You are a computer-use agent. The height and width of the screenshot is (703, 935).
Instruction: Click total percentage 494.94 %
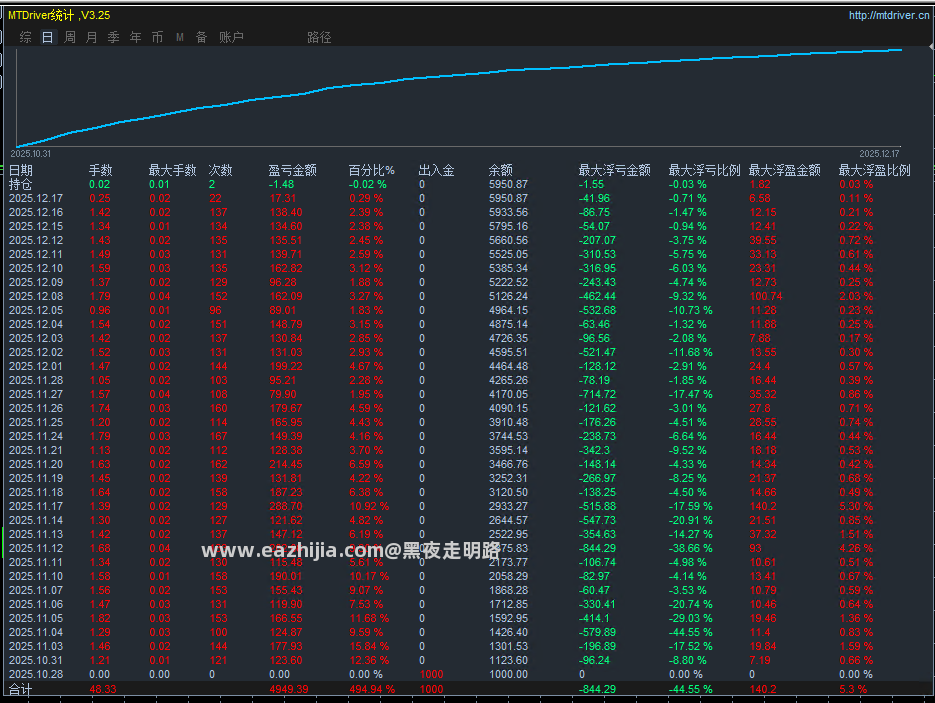pyautogui.click(x=372, y=689)
